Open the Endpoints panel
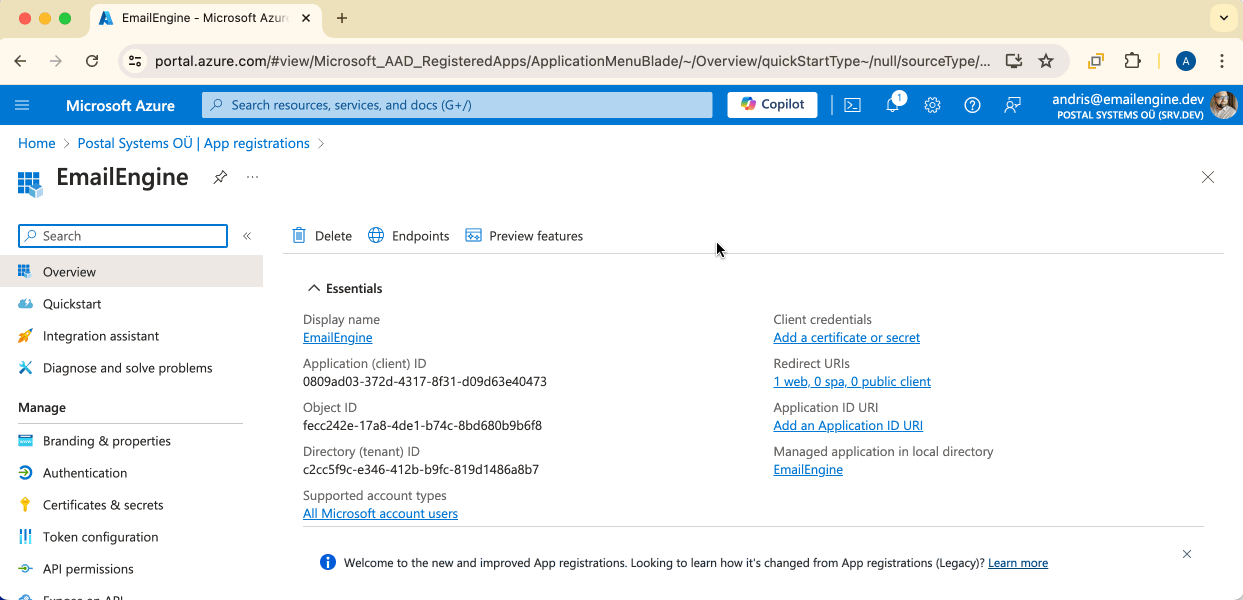Image resolution: width=1243 pixels, height=600 pixels. (x=408, y=235)
